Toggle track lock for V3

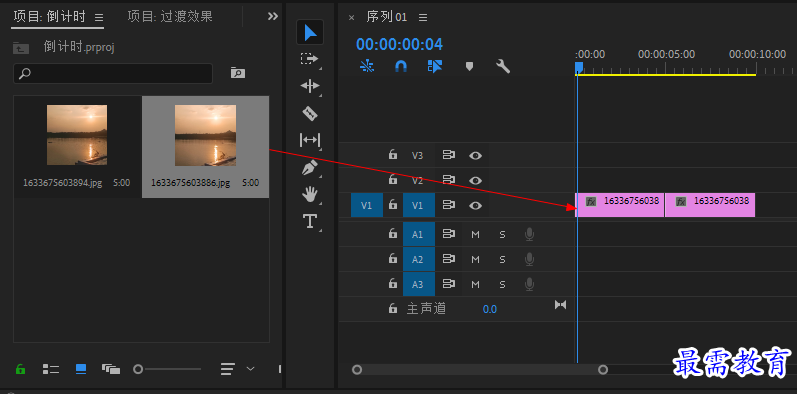392,155
